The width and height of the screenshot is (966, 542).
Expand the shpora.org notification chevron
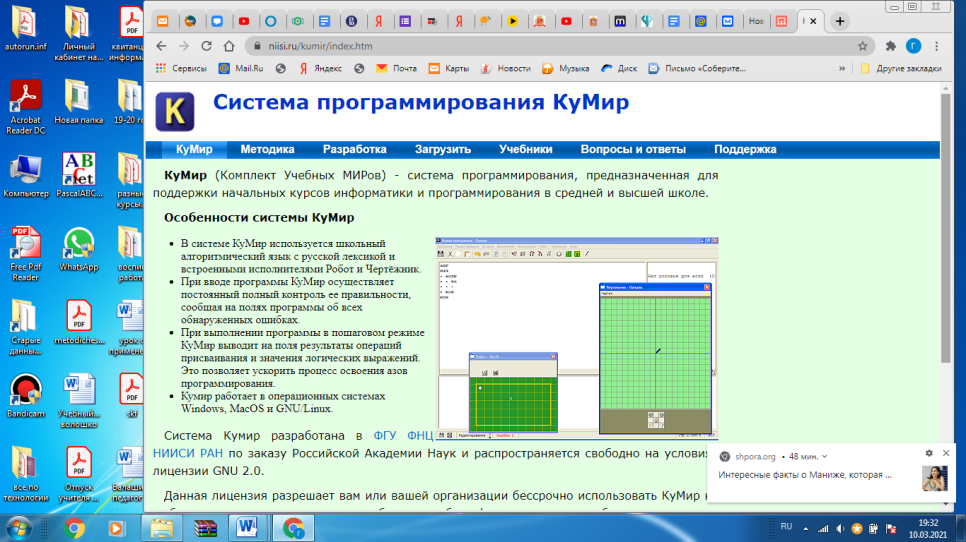pos(824,456)
